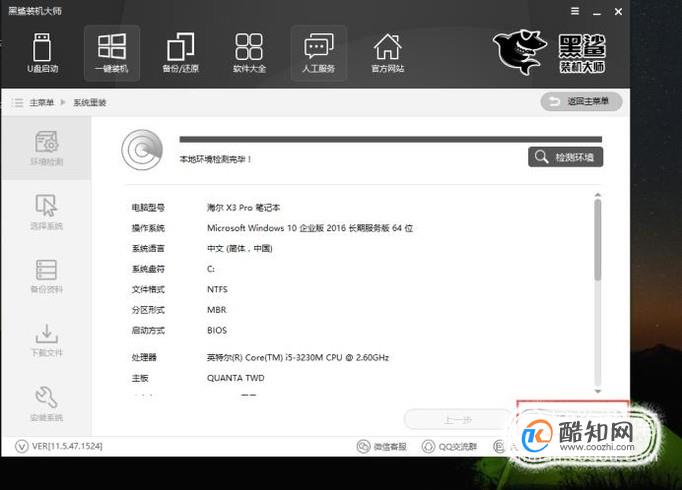The height and width of the screenshot is (490, 682).
Task: Click the environment detection progress bar
Action: point(391,140)
